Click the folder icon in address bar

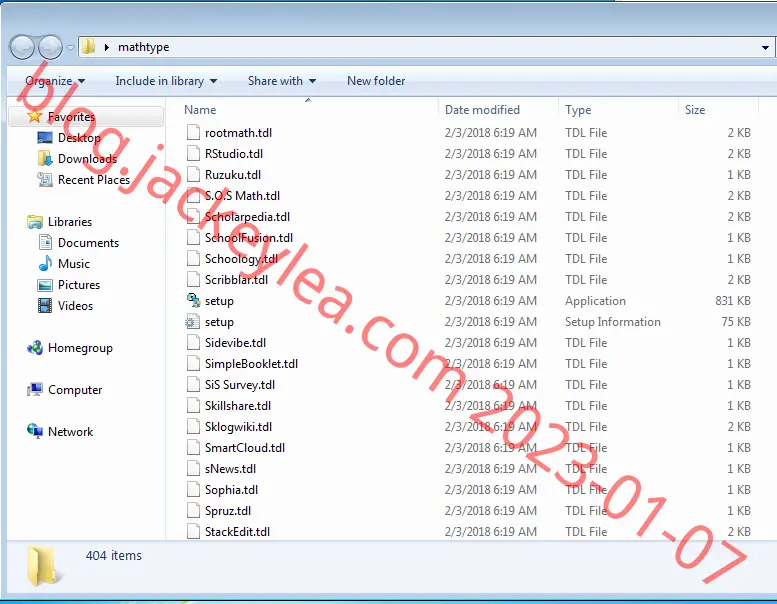pyautogui.click(x=89, y=47)
